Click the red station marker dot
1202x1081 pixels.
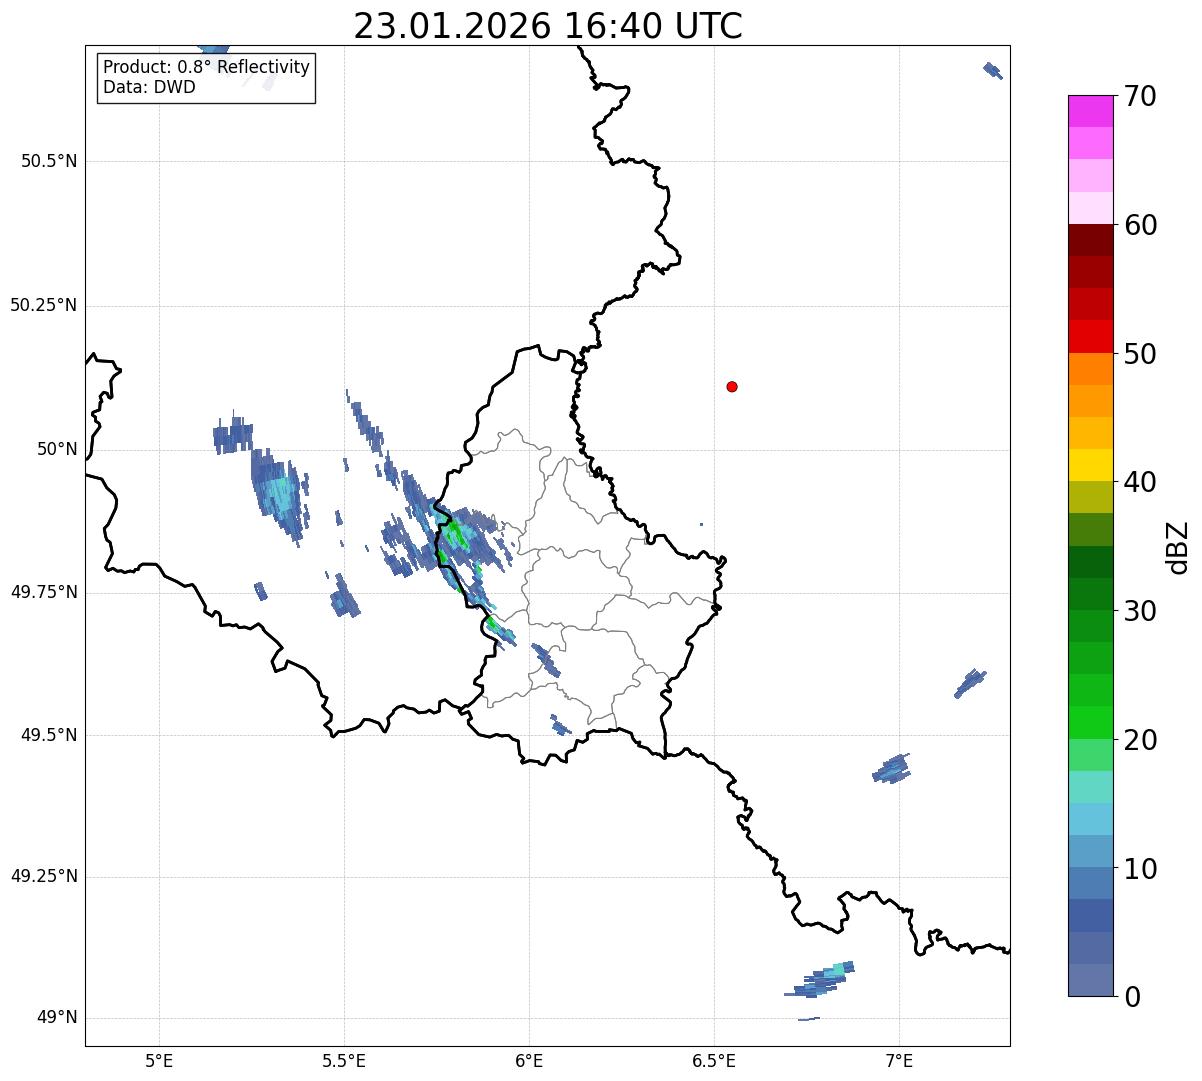(x=732, y=386)
